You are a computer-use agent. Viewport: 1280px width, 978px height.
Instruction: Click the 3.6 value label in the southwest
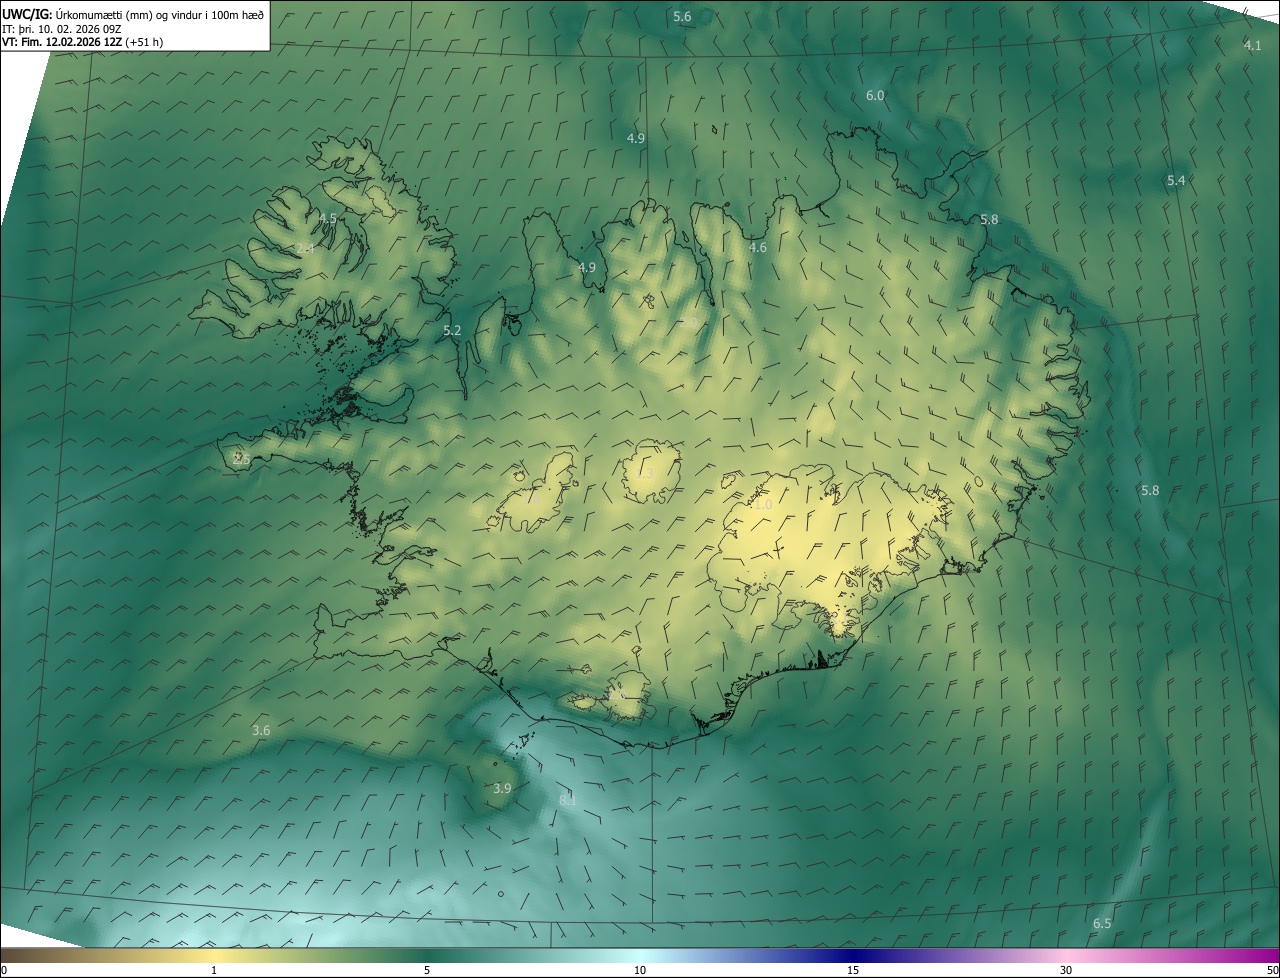click(x=261, y=731)
